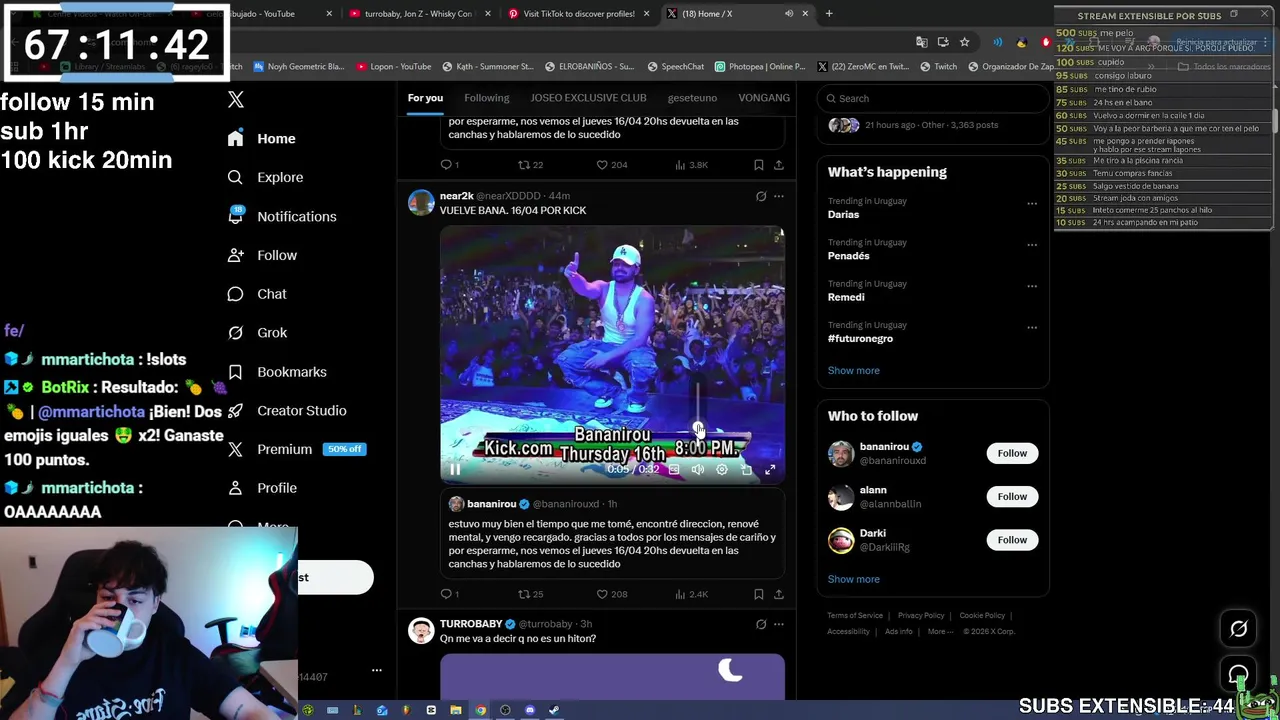Reply to near2k post
The image size is (1280, 720).
[449, 594]
